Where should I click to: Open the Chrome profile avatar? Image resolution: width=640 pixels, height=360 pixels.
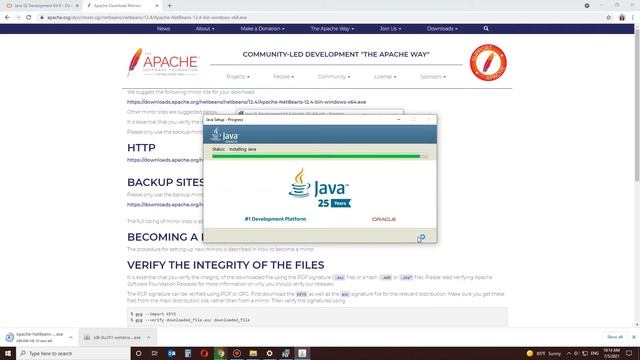point(622,18)
